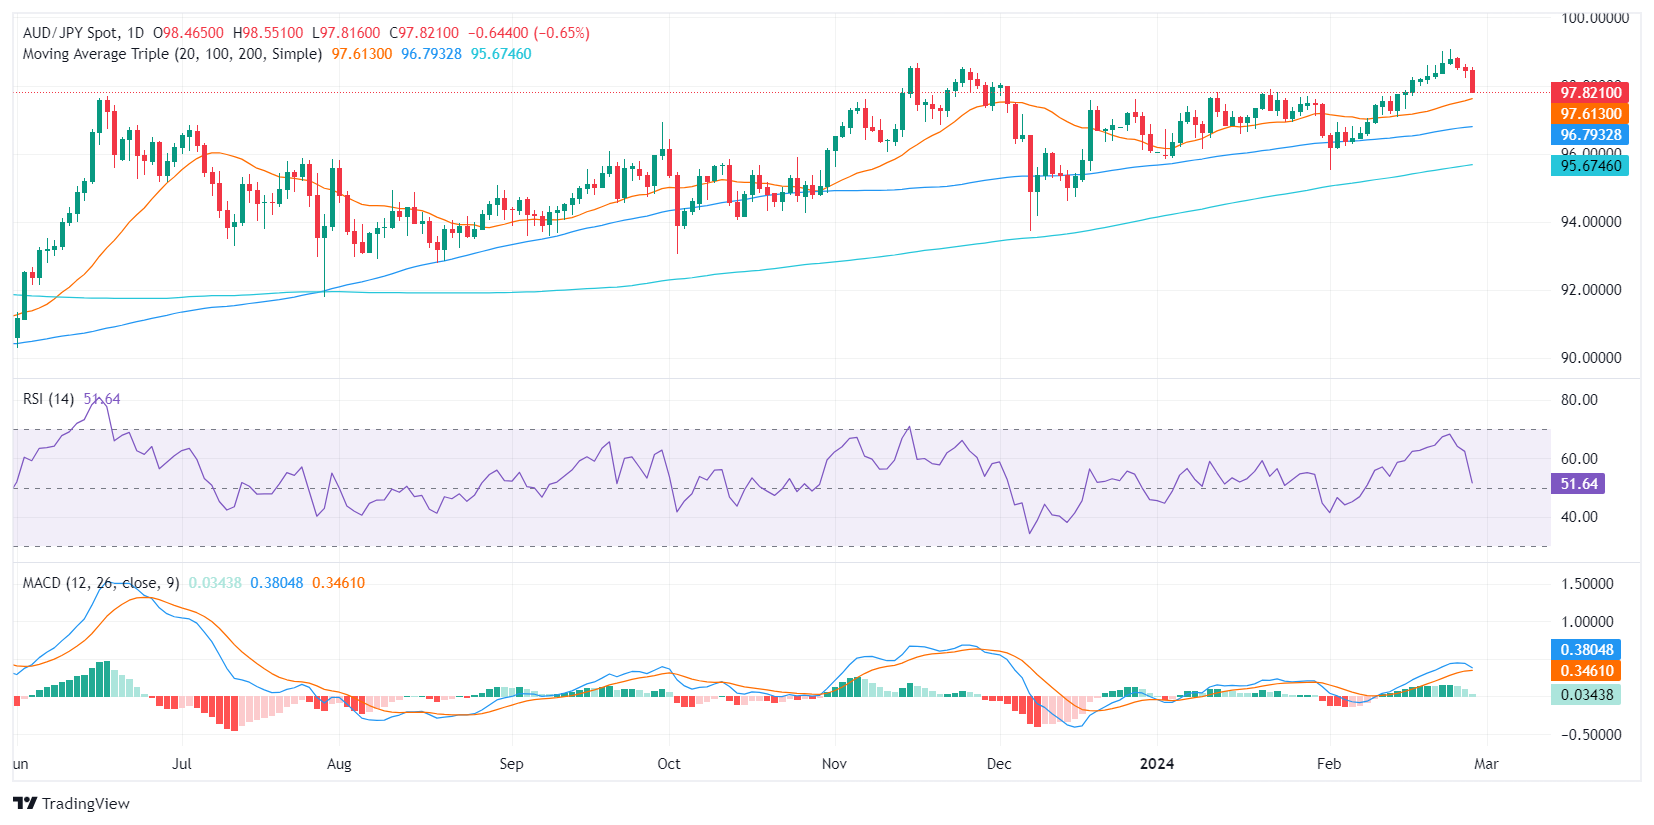The width and height of the screenshot is (1654, 825).
Task: Click the TradingView logo icon
Action: 25,803
